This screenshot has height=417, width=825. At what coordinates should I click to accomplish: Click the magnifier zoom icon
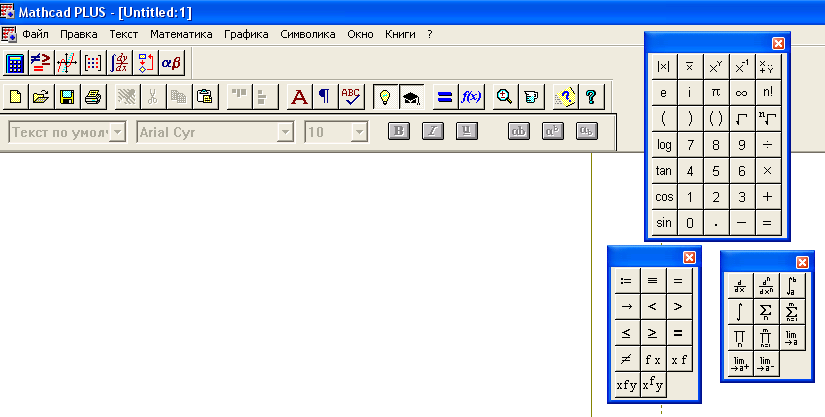(x=505, y=97)
